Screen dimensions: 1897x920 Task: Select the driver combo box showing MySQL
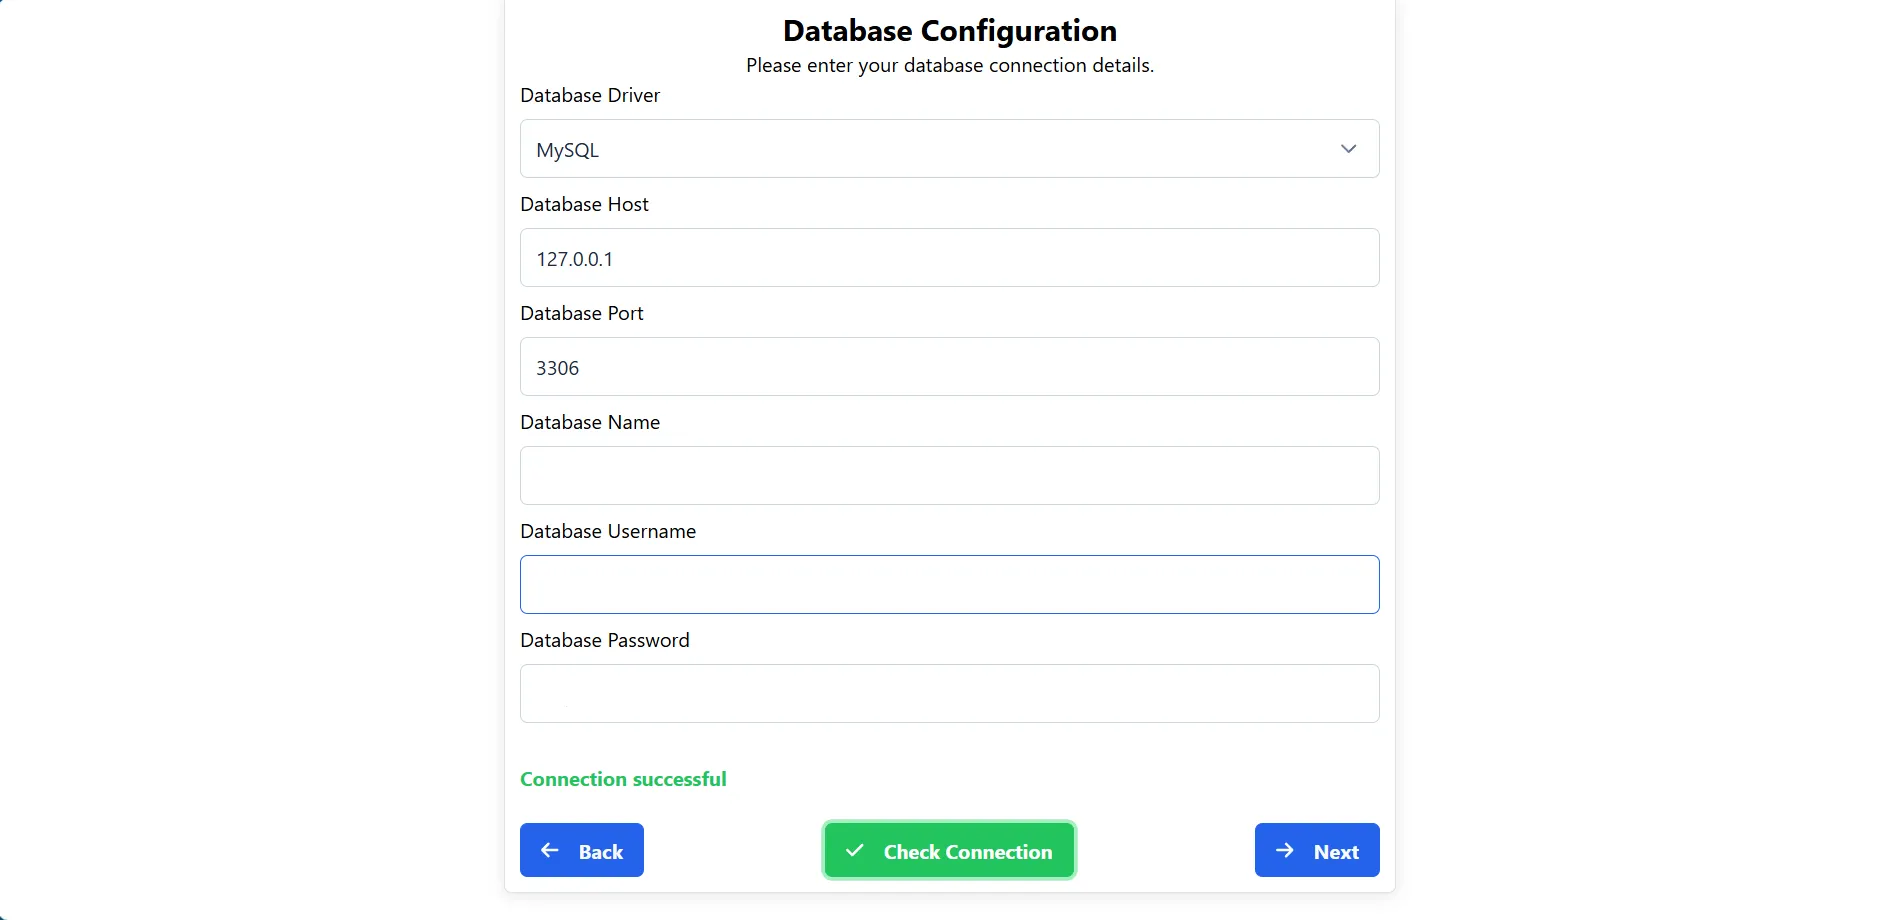pyautogui.click(x=949, y=148)
